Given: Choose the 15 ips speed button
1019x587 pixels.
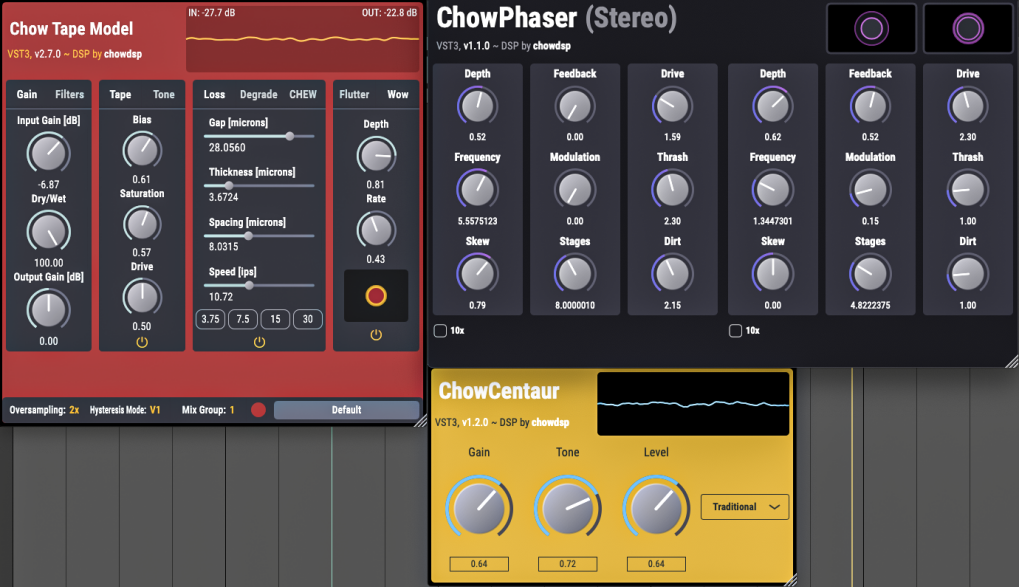Looking at the screenshot, I should tap(276, 319).
